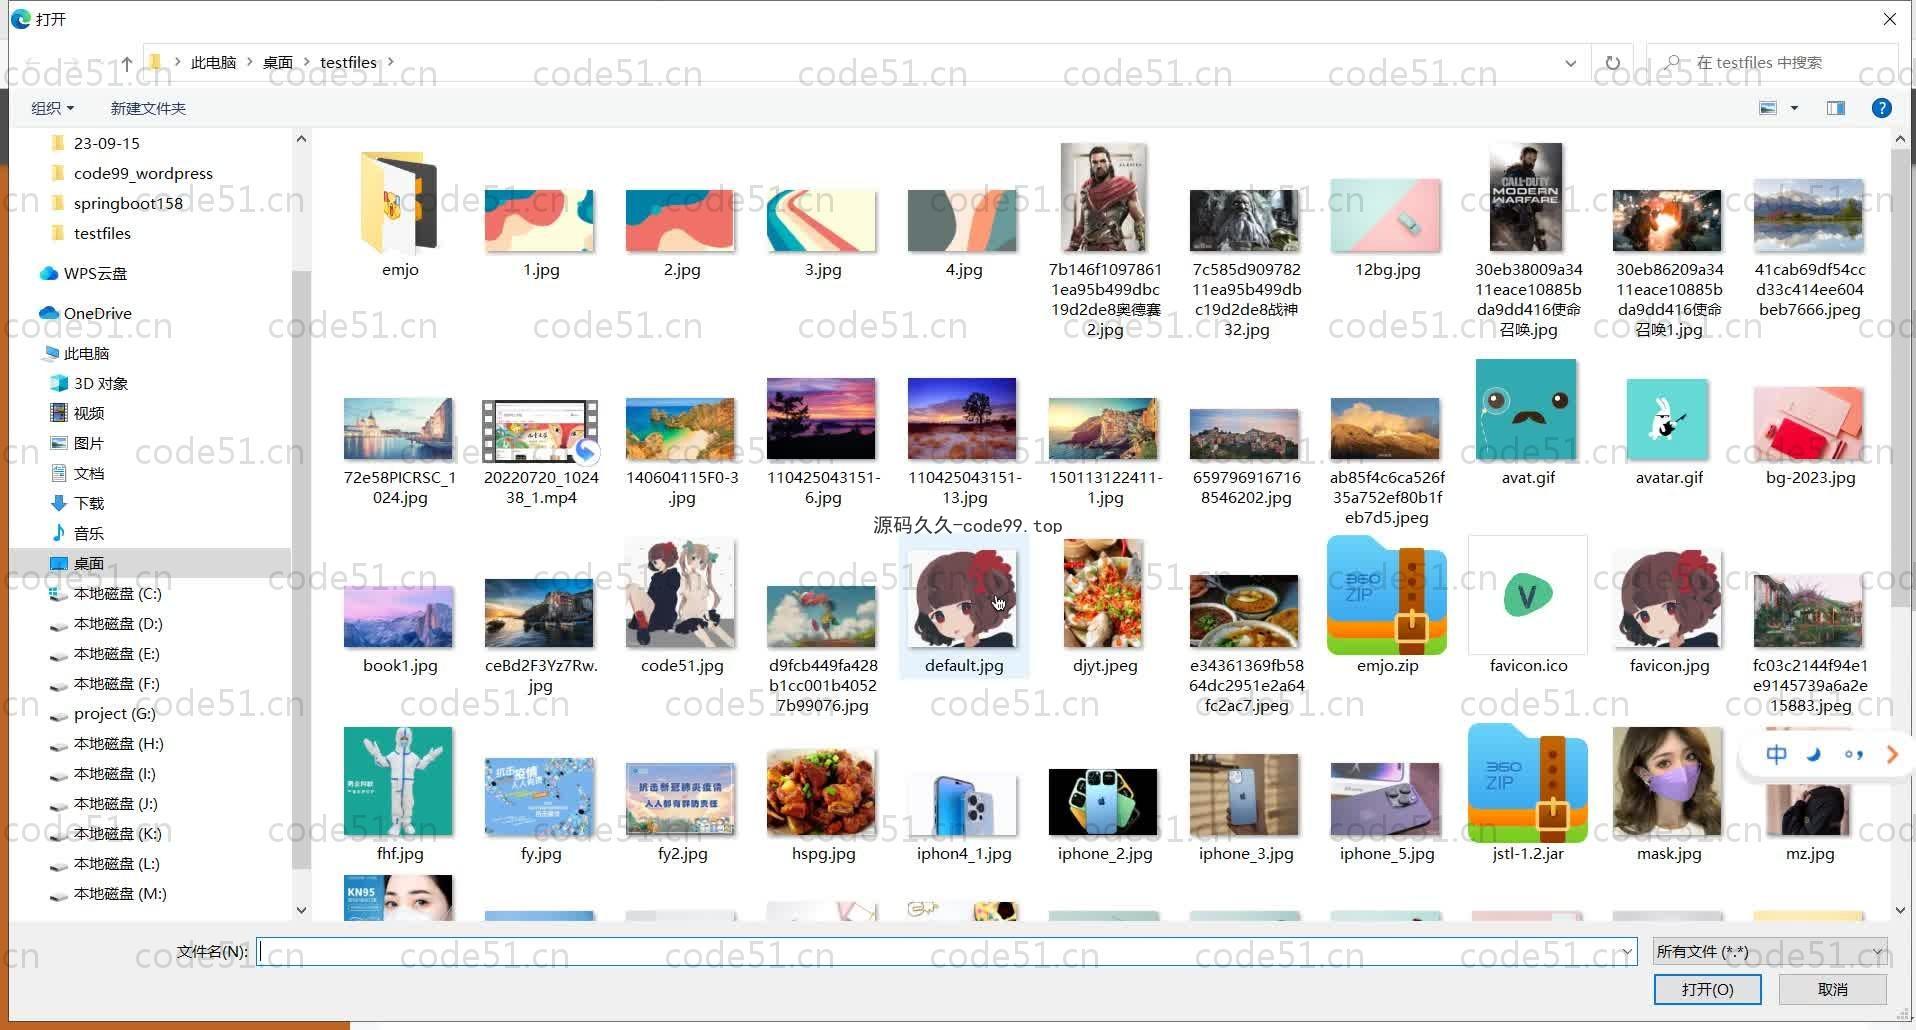Open the 组织 menu dropdown

52,108
